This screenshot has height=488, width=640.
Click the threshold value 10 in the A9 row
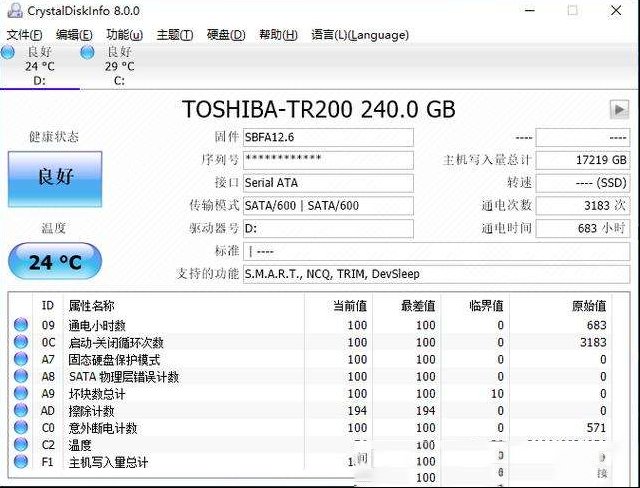coord(497,394)
